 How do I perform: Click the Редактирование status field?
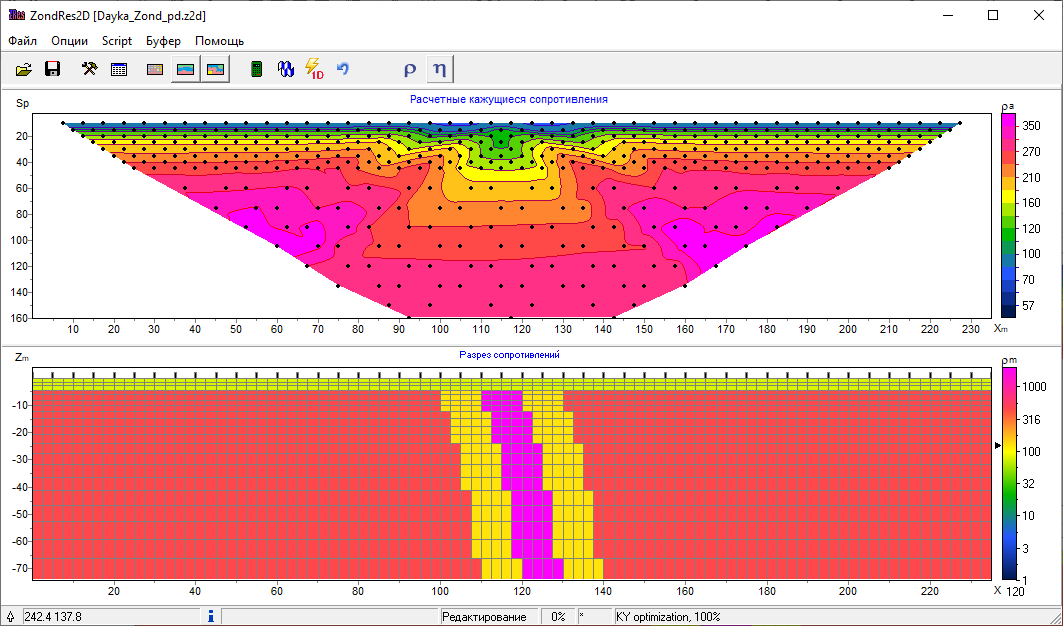click(x=484, y=617)
